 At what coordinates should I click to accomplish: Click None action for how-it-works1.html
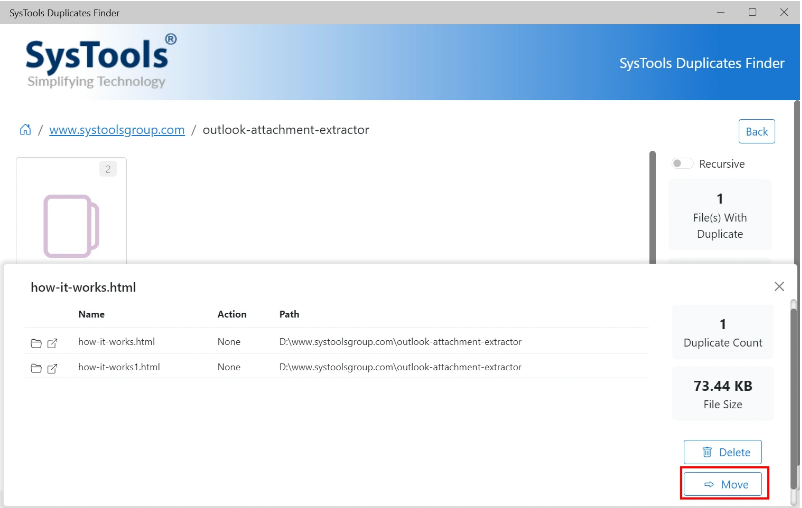pyautogui.click(x=229, y=367)
